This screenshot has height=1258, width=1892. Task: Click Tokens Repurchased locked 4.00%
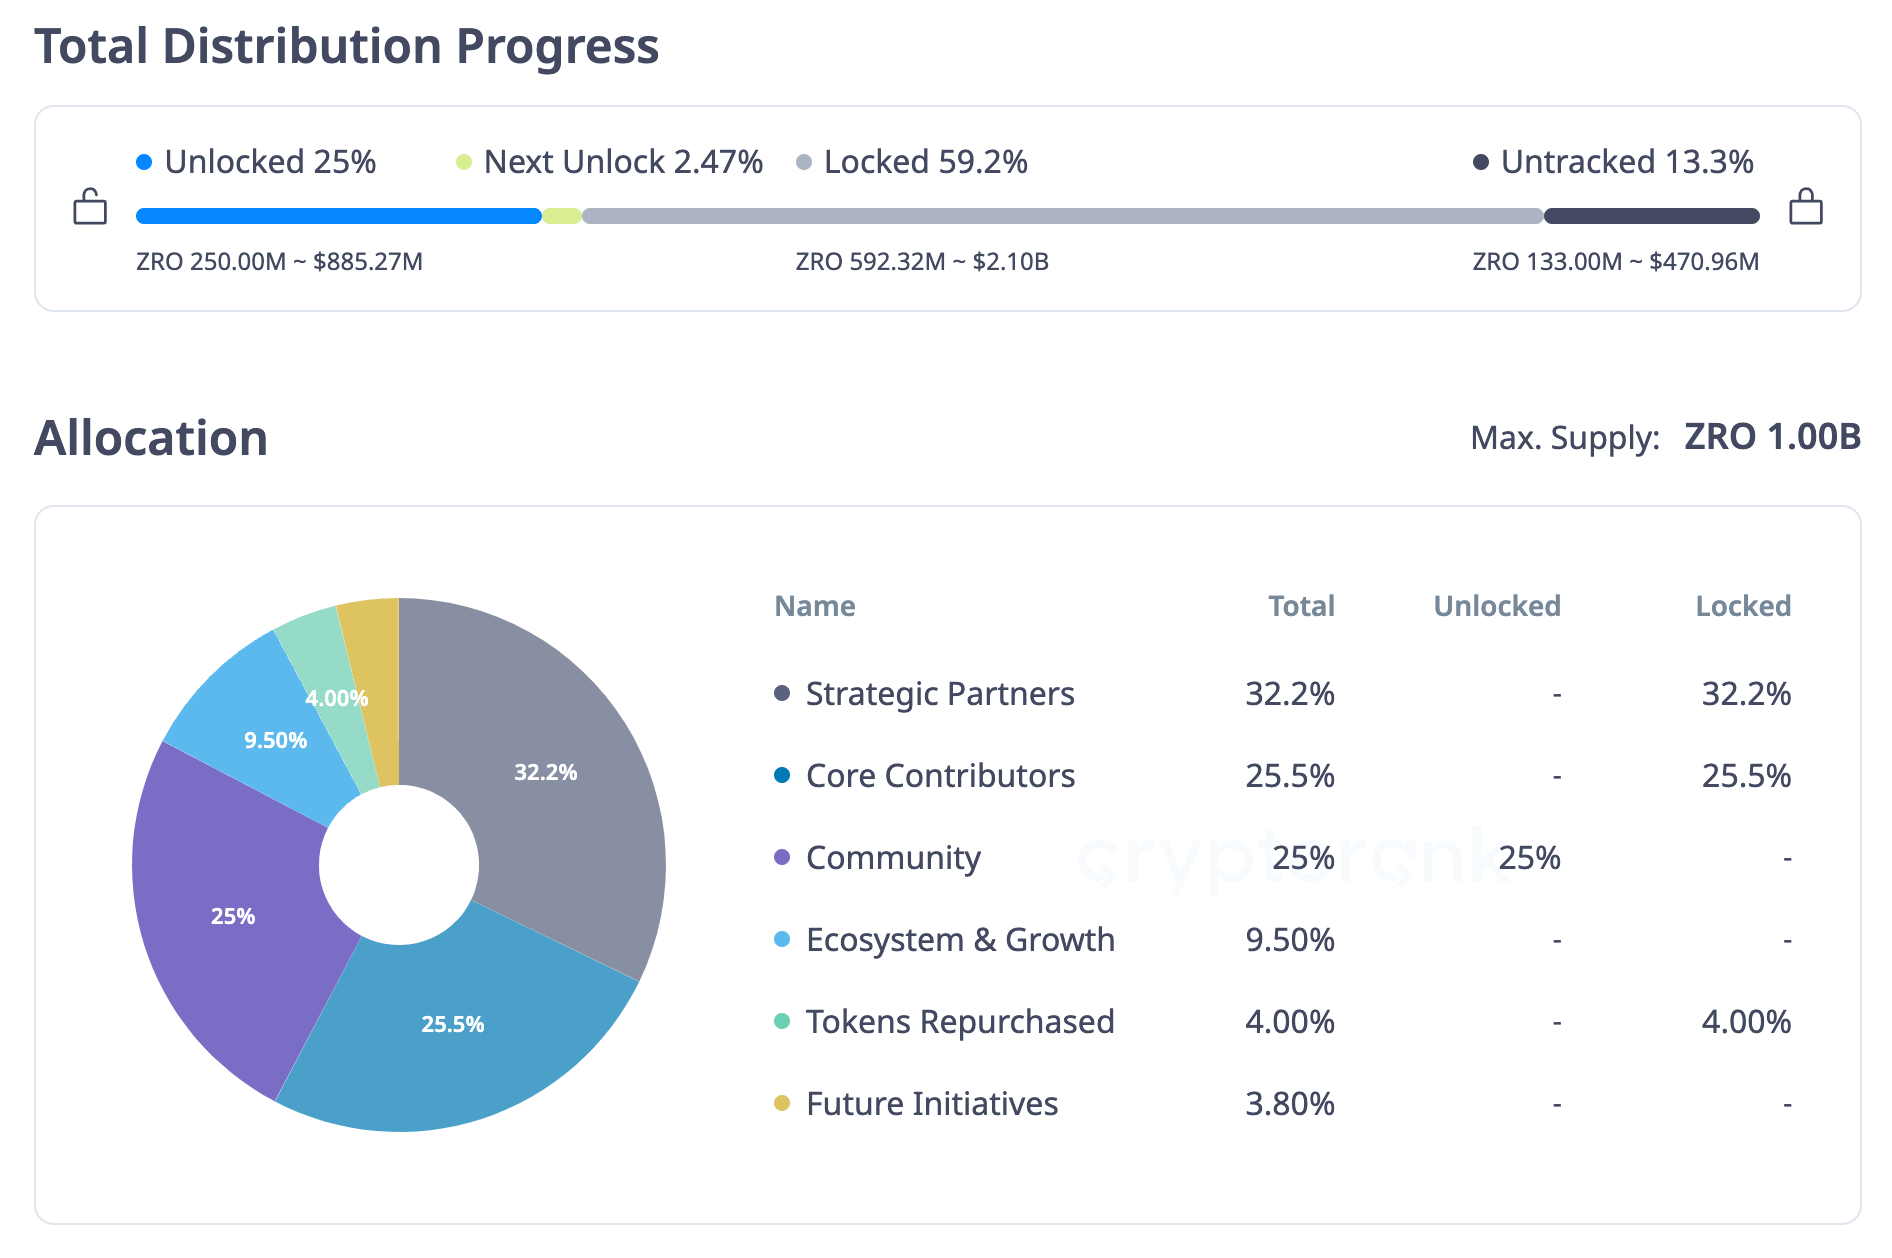1746,1022
